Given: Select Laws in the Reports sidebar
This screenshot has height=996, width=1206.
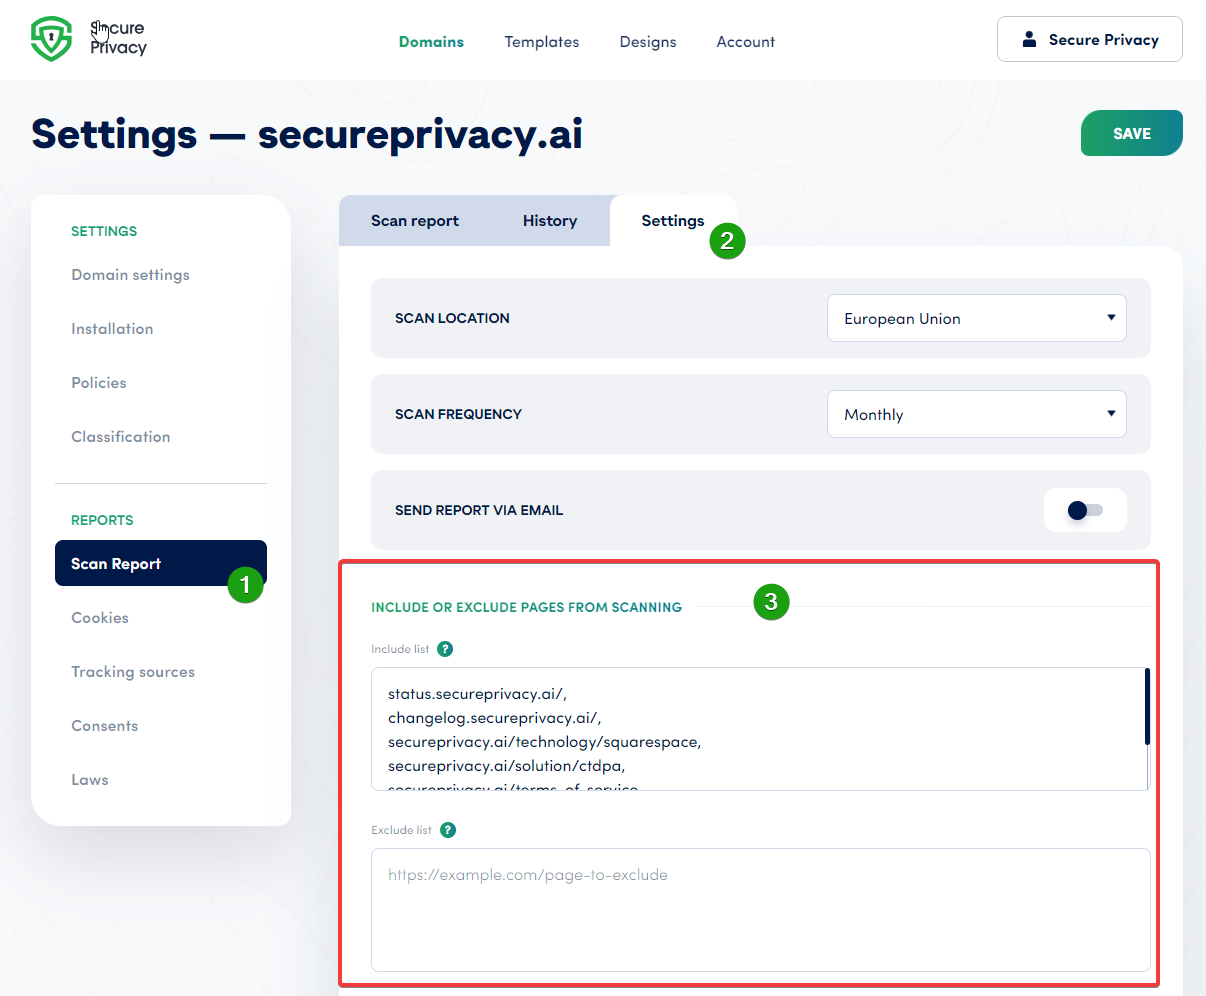Looking at the screenshot, I should [x=90, y=779].
